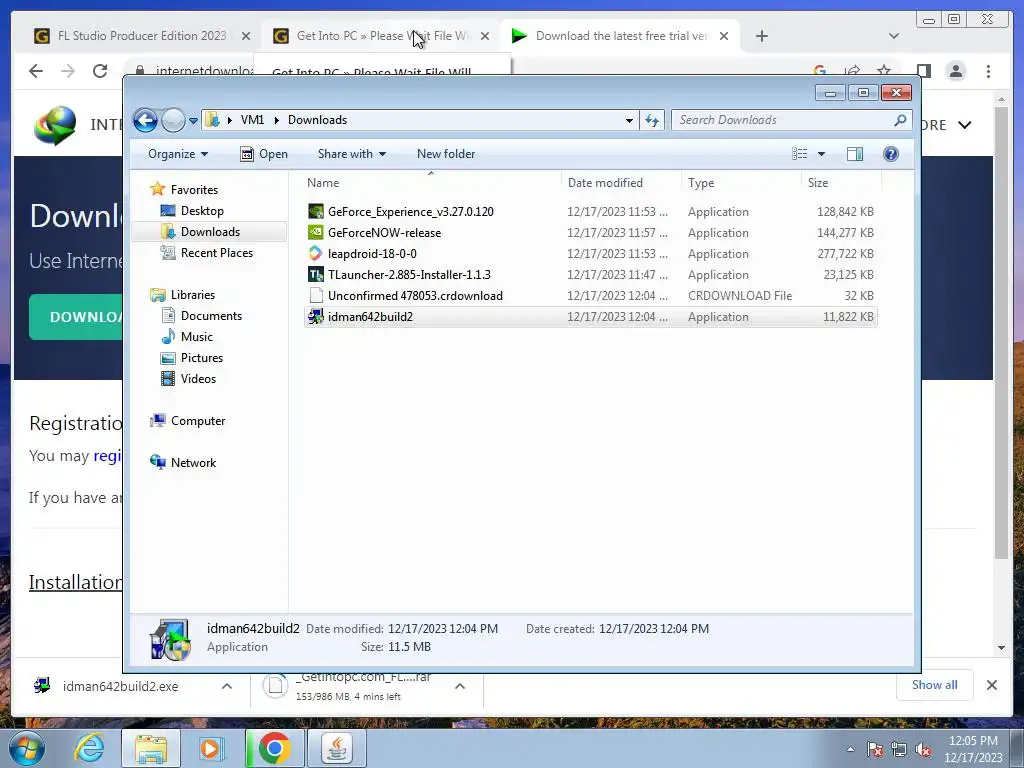1024x768 pixels.
Task: Show hidden tray icons arrow
Action: point(850,749)
